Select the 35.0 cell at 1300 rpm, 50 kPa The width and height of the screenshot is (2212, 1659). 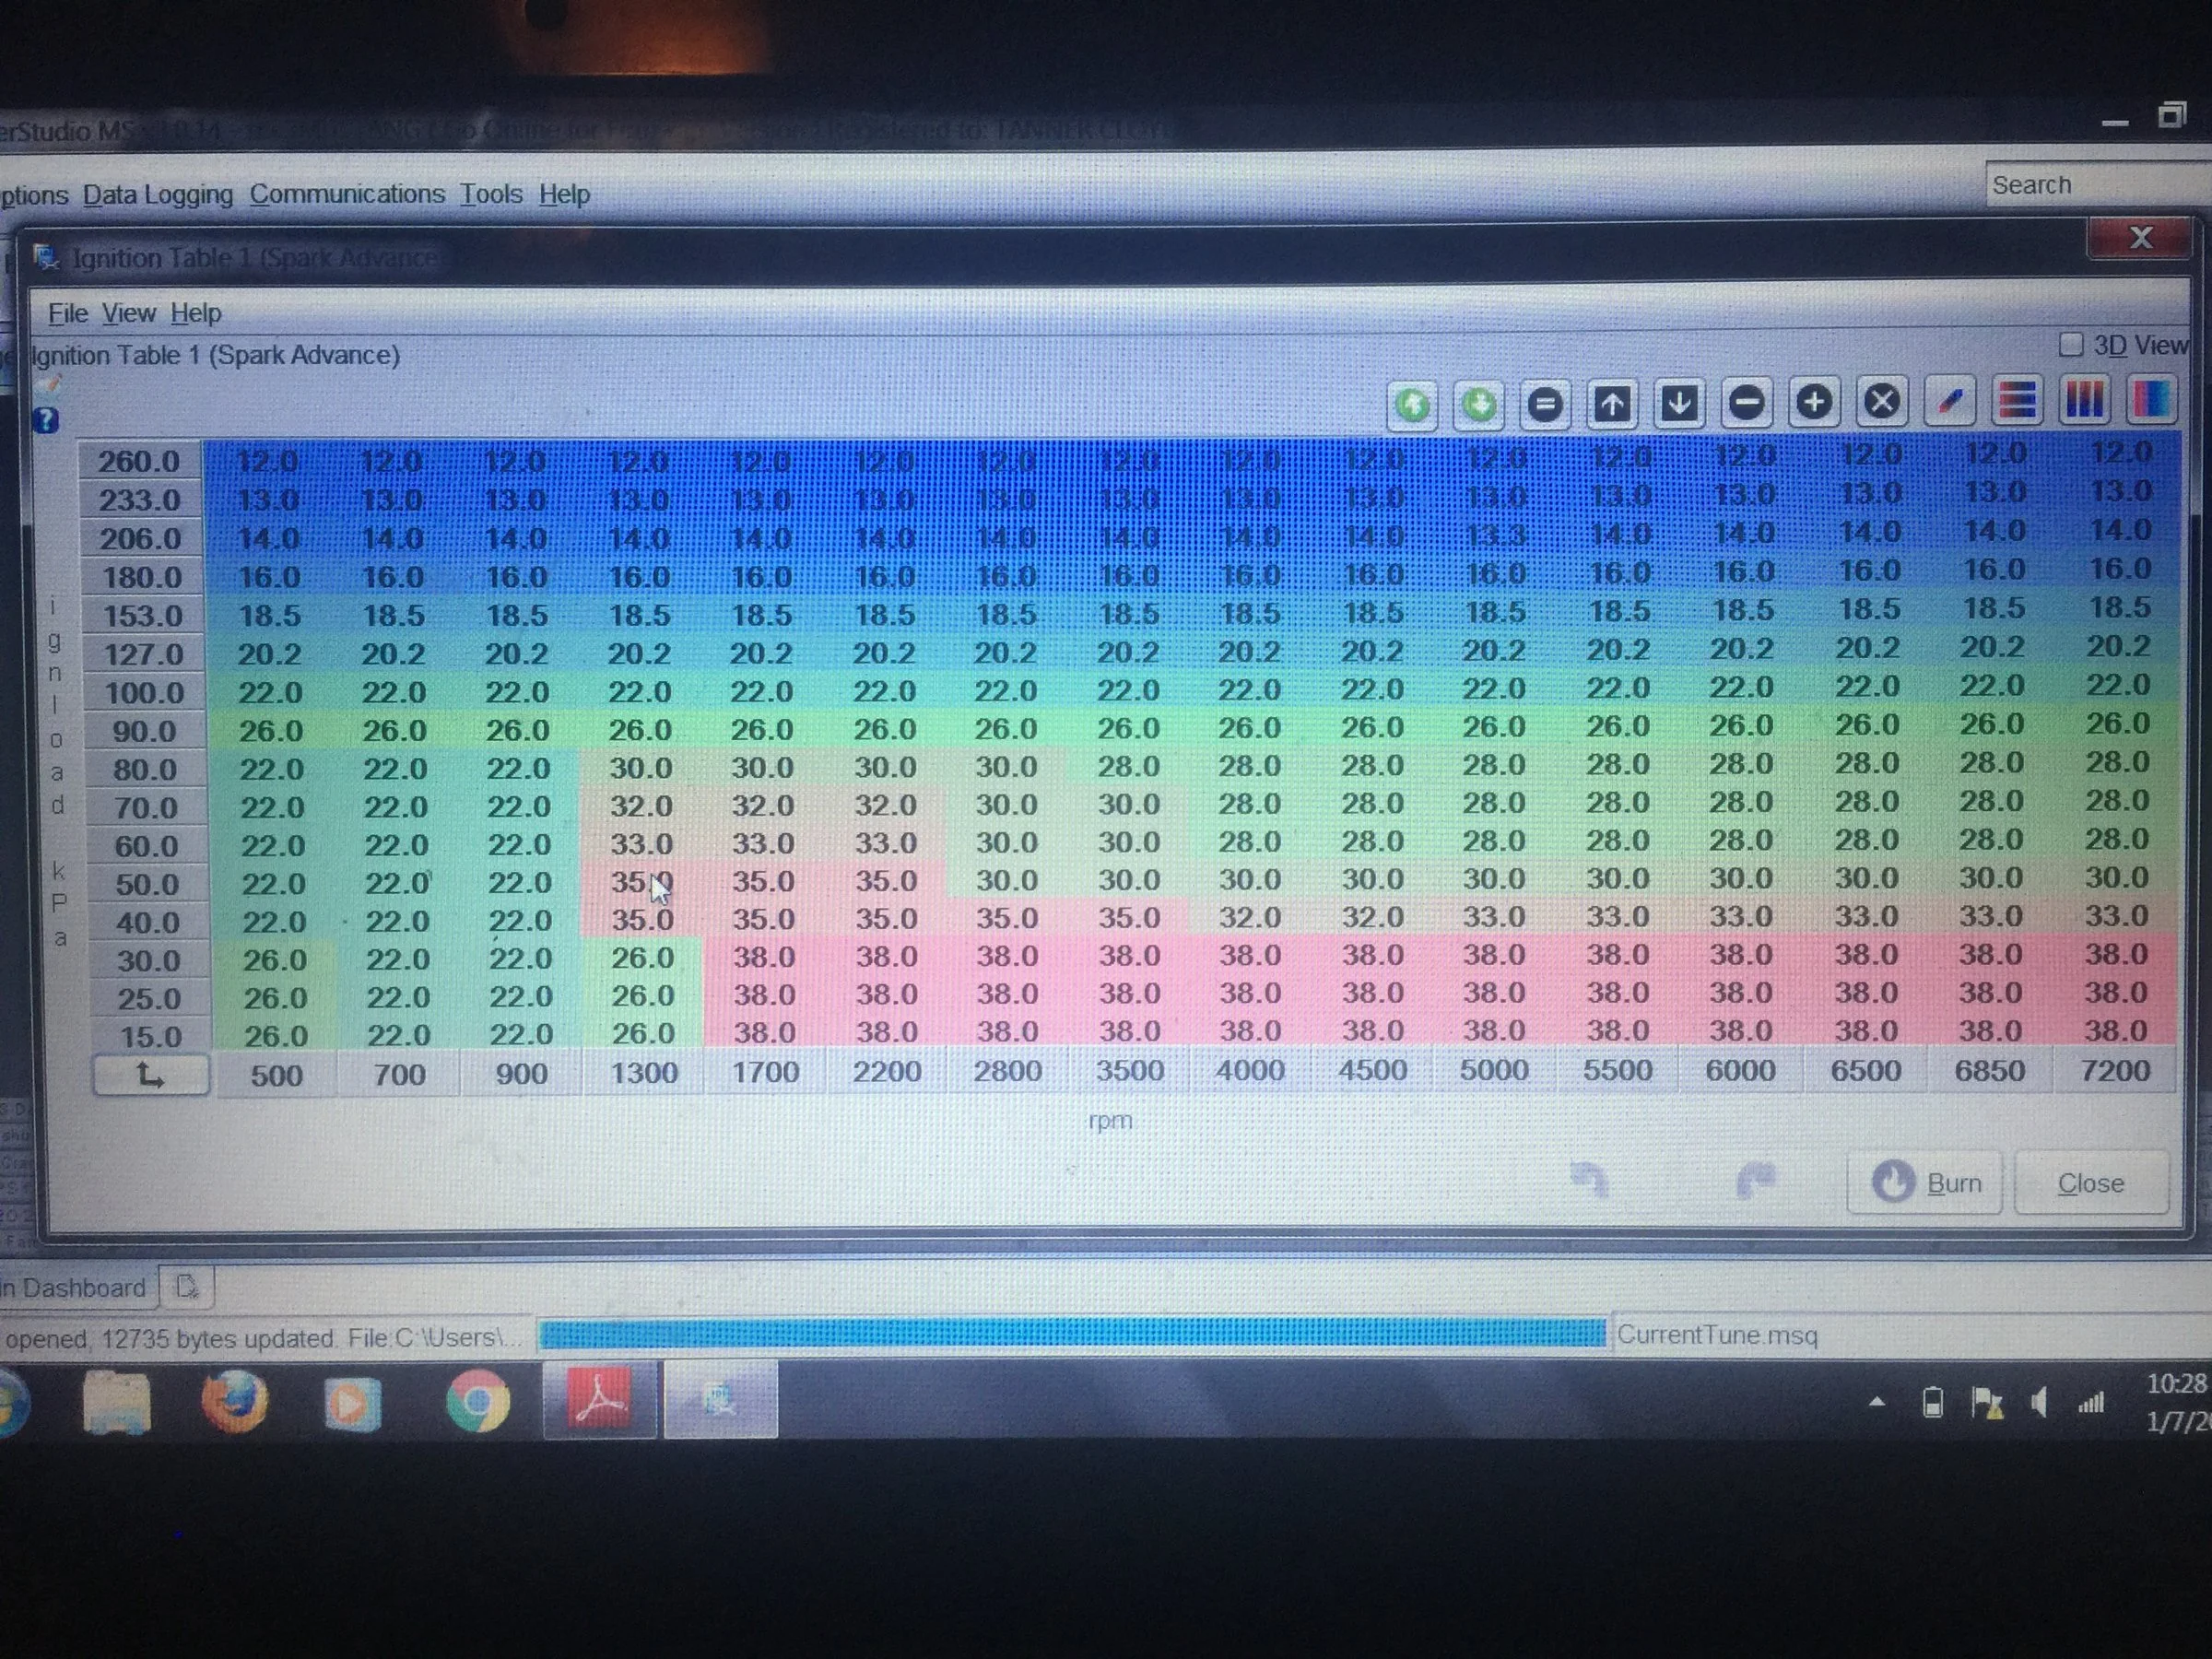pos(641,882)
